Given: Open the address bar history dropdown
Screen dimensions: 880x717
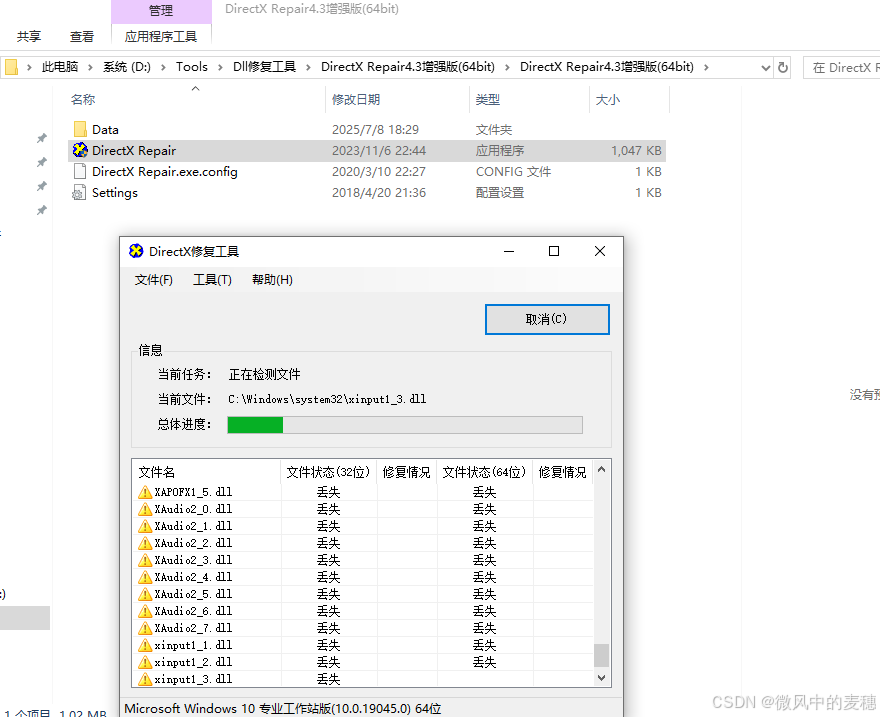Looking at the screenshot, I should point(765,68).
